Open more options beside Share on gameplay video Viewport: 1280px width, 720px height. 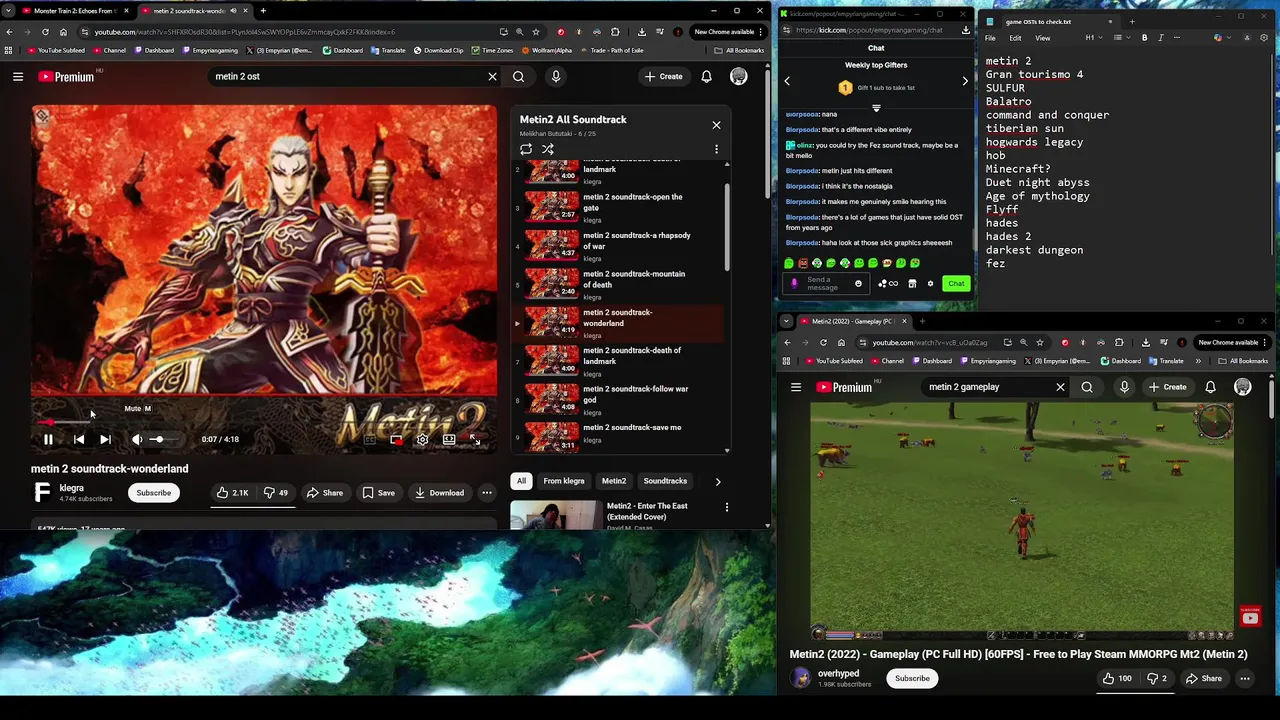1245,679
